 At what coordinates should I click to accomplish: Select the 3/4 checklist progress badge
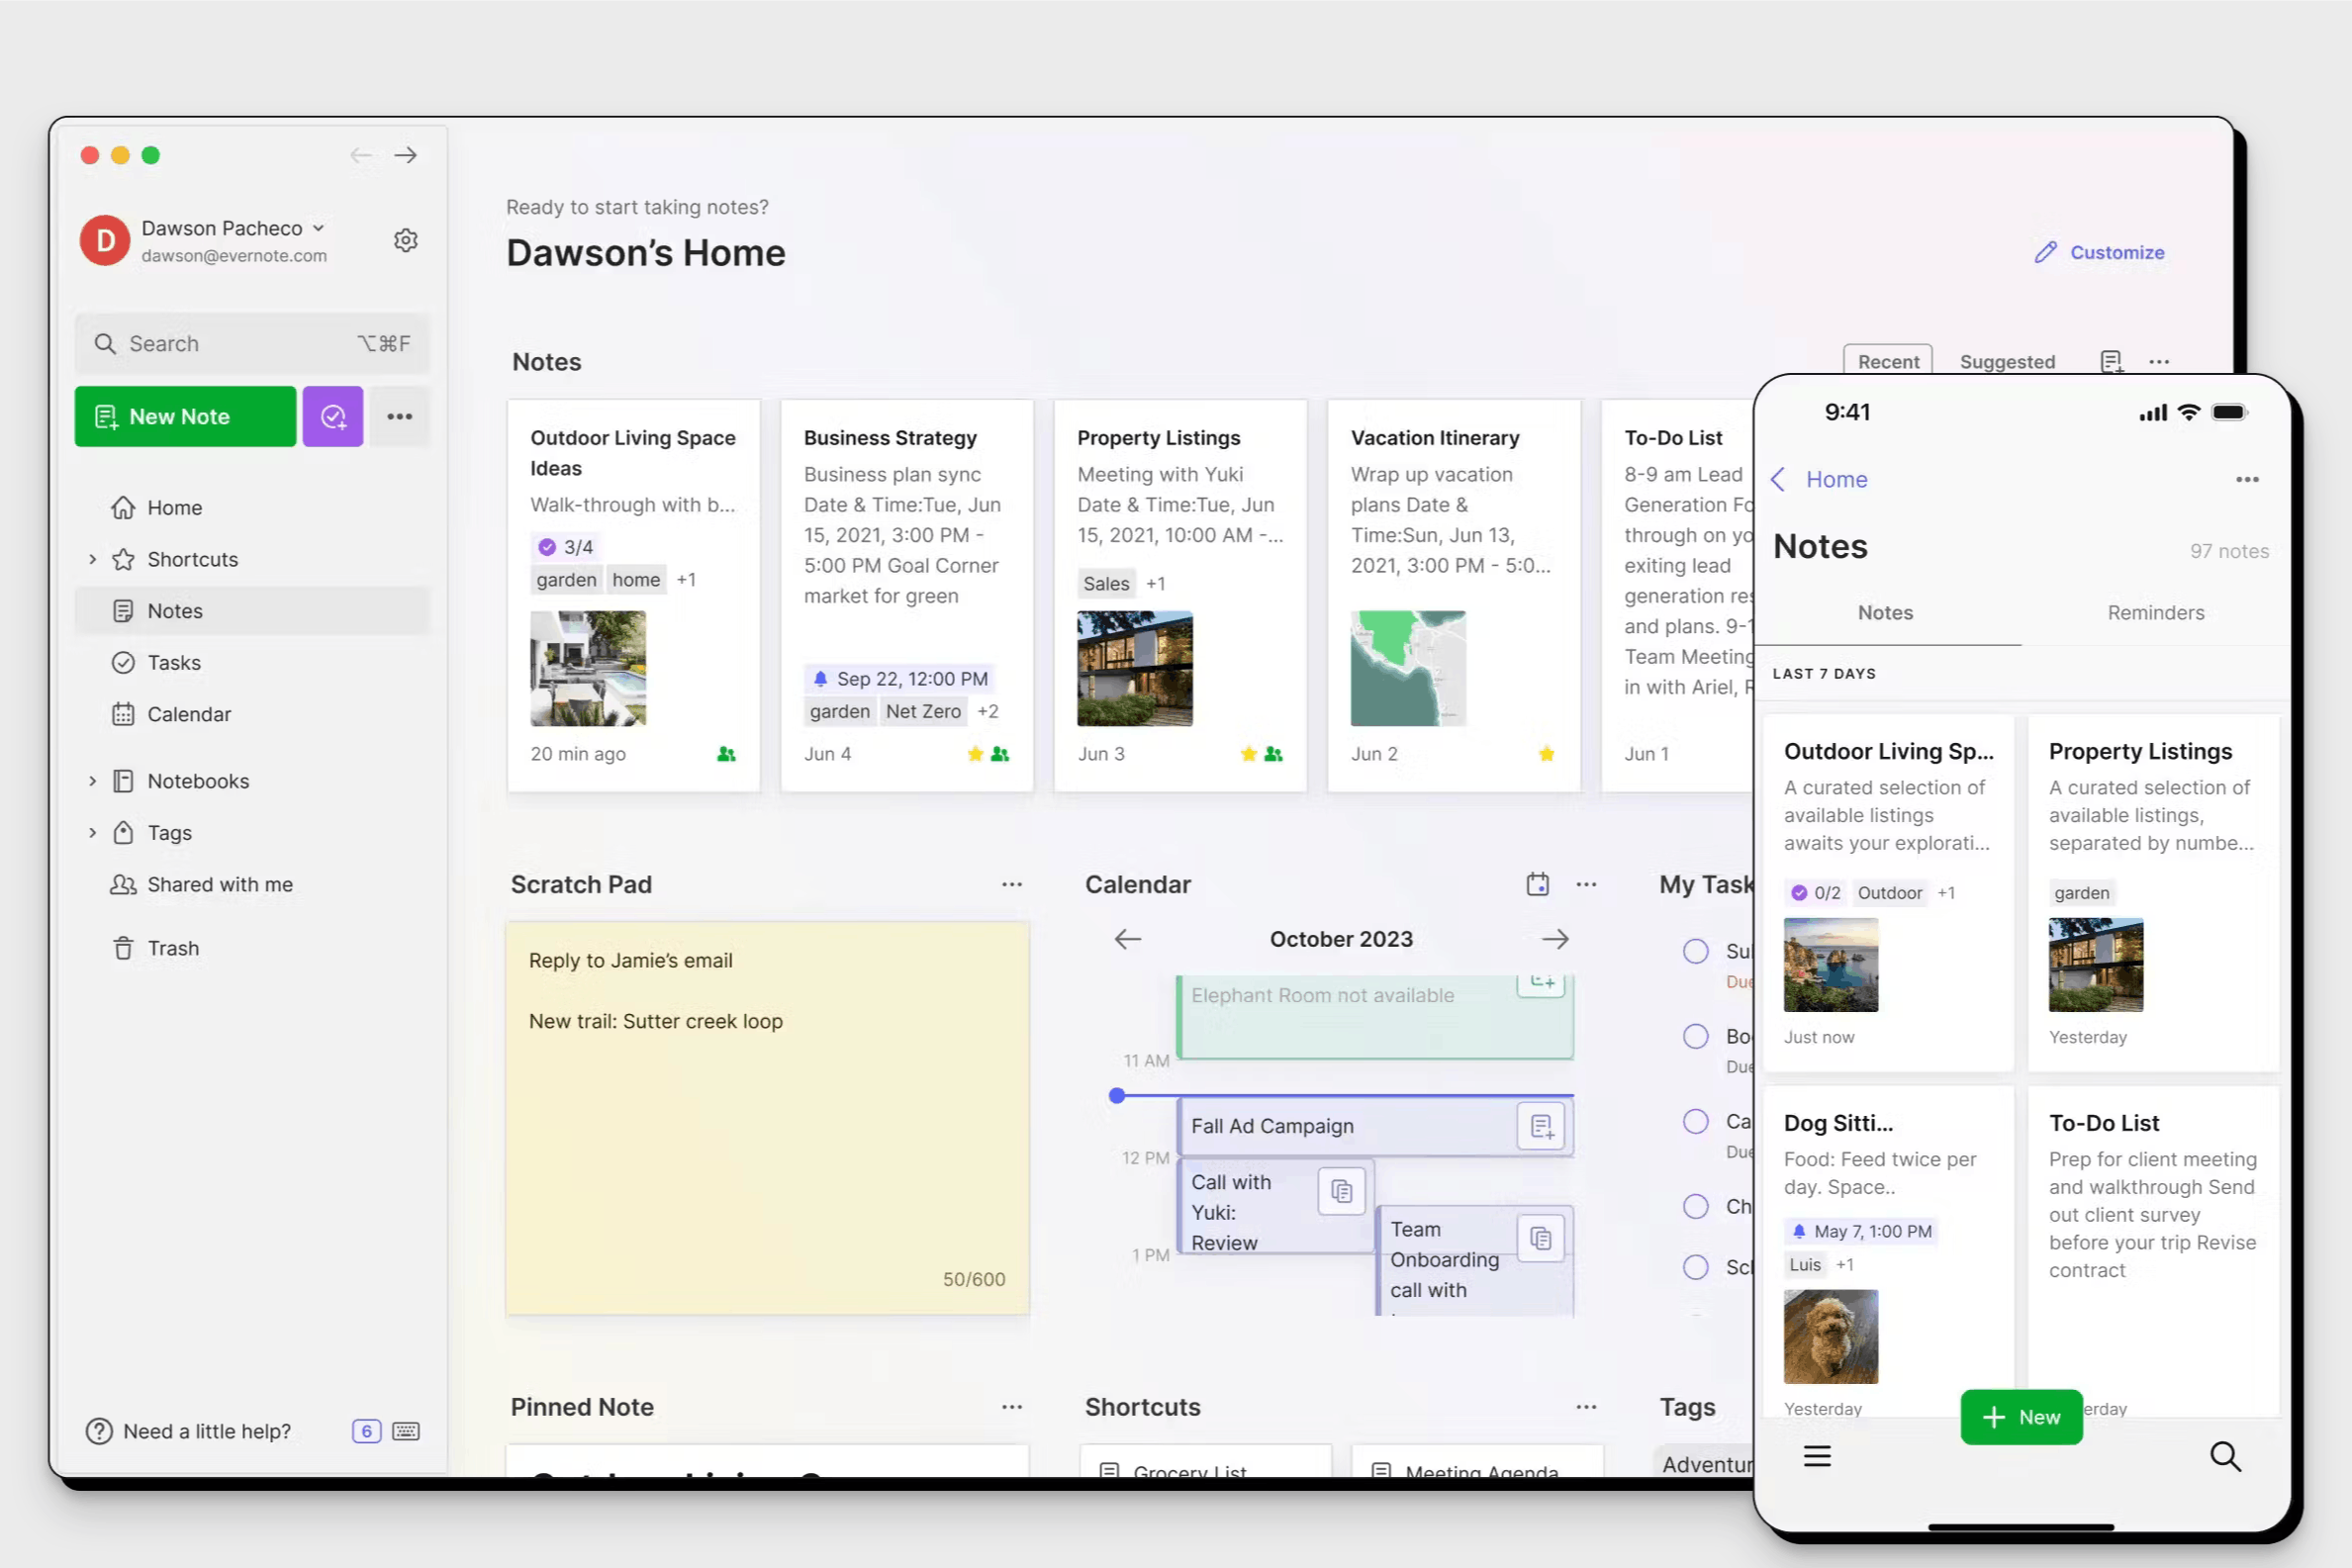click(563, 546)
